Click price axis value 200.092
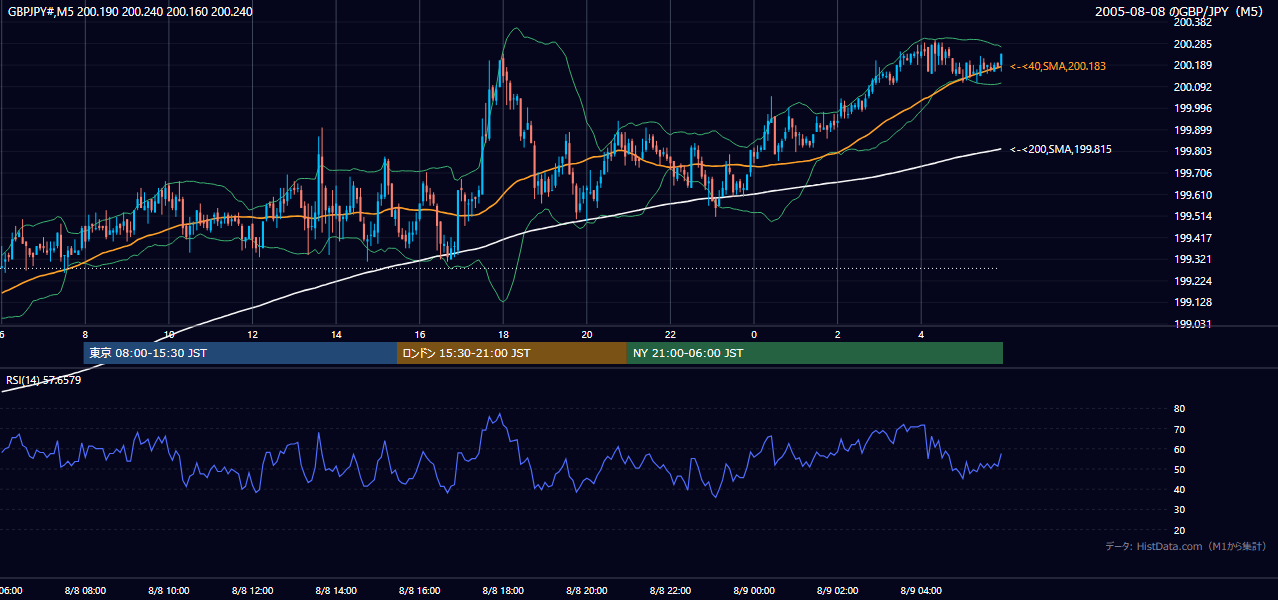This screenshot has width=1278, height=600. (x=1192, y=87)
